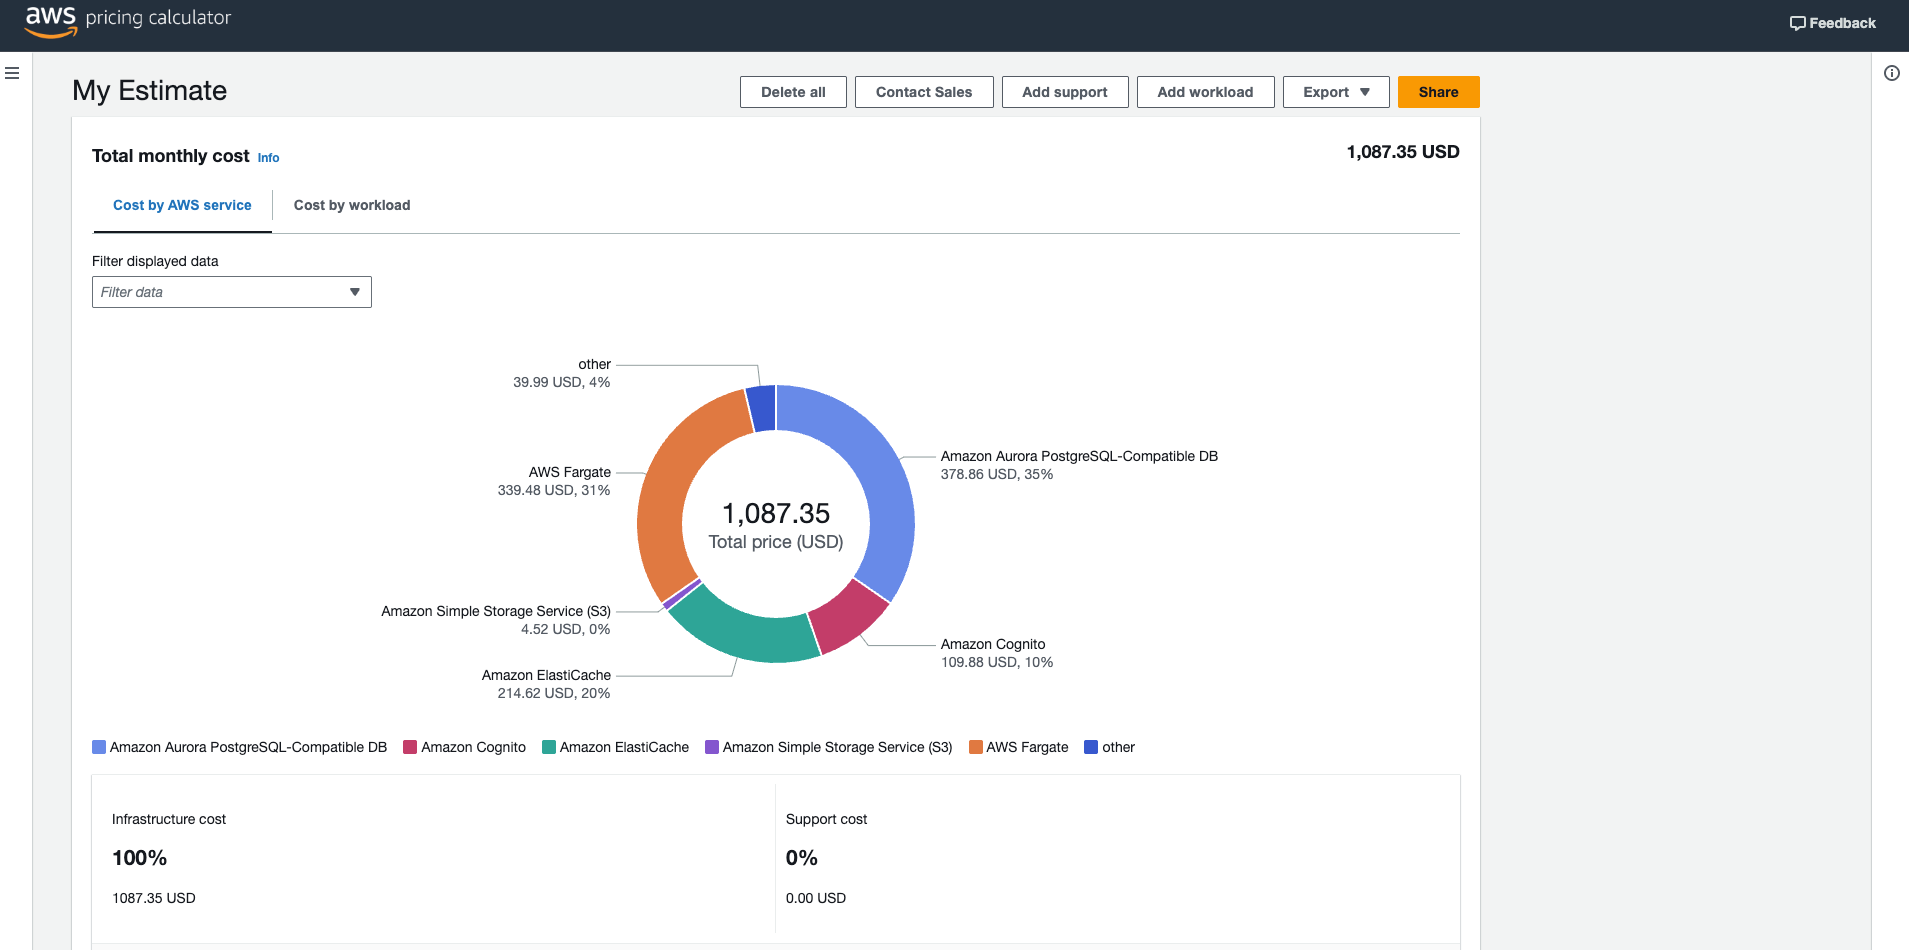Image resolution: width=1909 pixels, height=950 pixels.
Task: Click '1087.35 USD' infrastructure cost value
Action: click(x=154, y=898)
